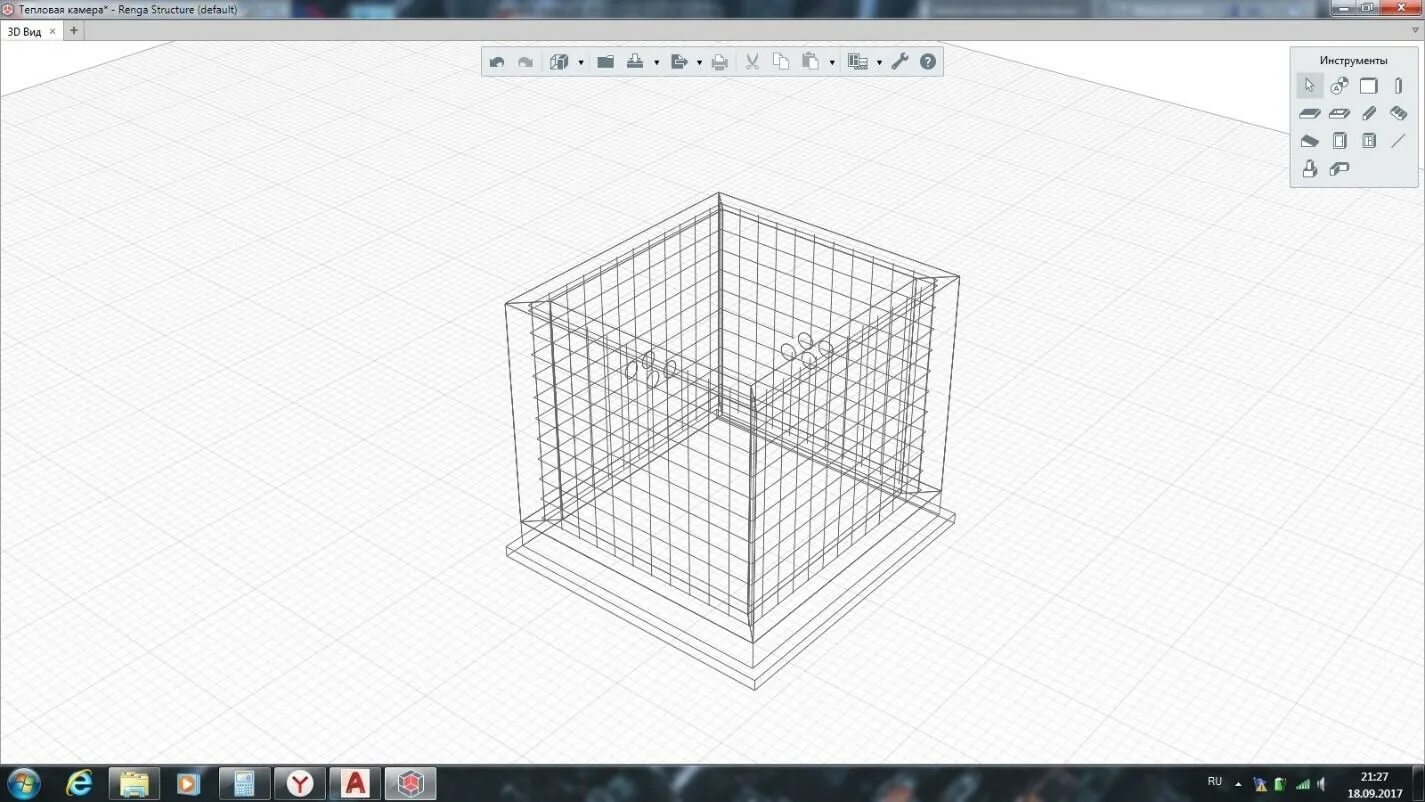
Task: Open project with the folder icon
Action: point(605,62)
